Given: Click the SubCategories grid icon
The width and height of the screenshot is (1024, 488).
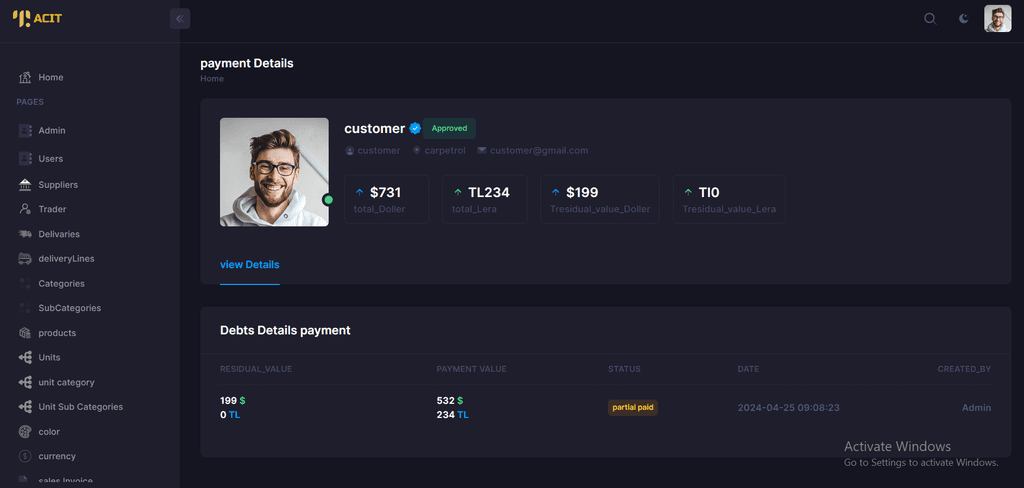Looking at the screenshot, I should (x=25, y=308).
